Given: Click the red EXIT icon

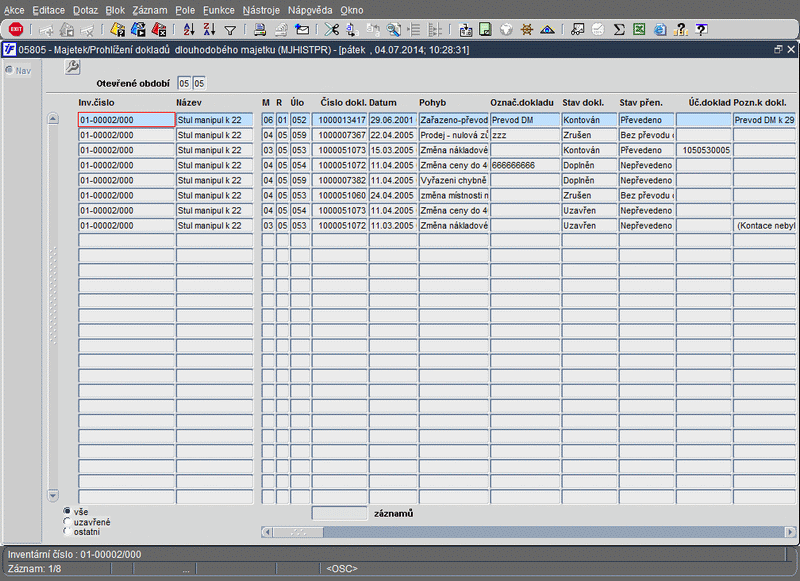Looking at the screenshot, I should [x=16, y=30].
